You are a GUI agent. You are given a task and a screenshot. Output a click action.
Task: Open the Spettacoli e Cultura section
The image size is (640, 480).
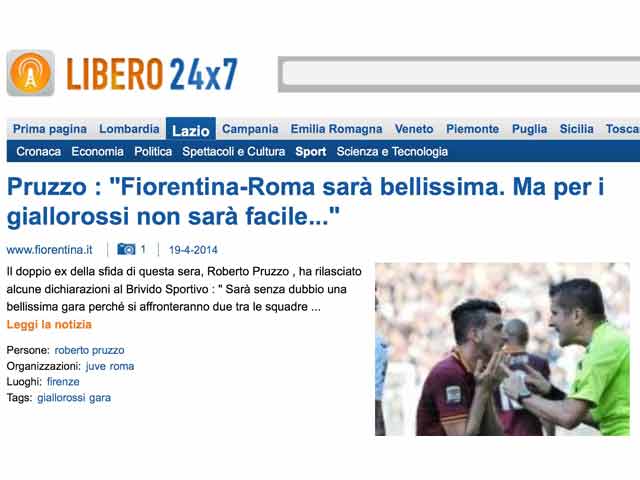pos(233,151)
